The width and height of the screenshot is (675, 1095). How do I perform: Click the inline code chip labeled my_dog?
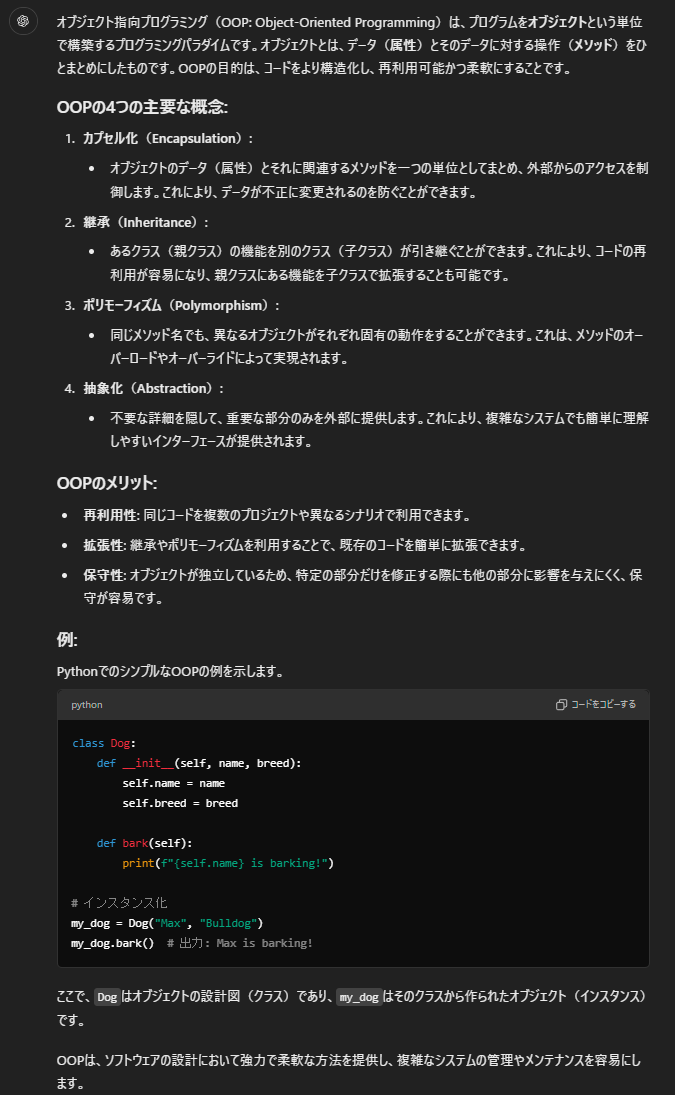[x=359, y=997]
